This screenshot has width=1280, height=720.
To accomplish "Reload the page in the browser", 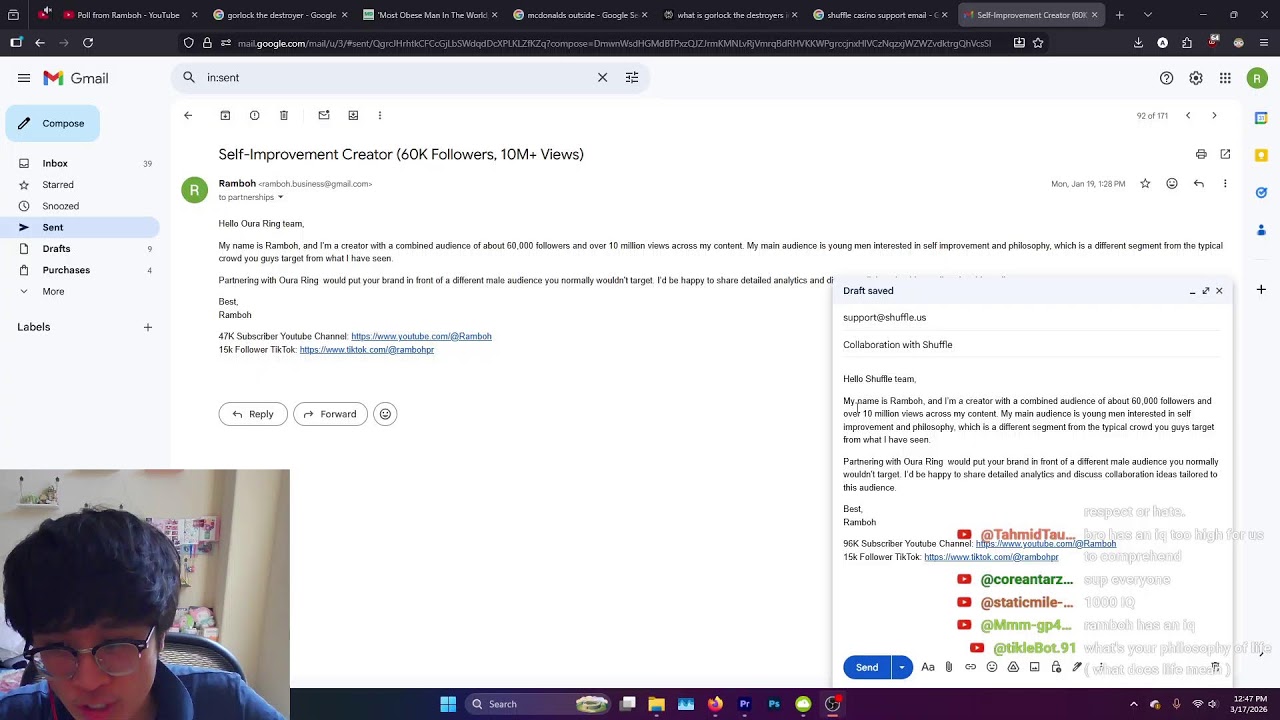I will click(x=88, y=43).
